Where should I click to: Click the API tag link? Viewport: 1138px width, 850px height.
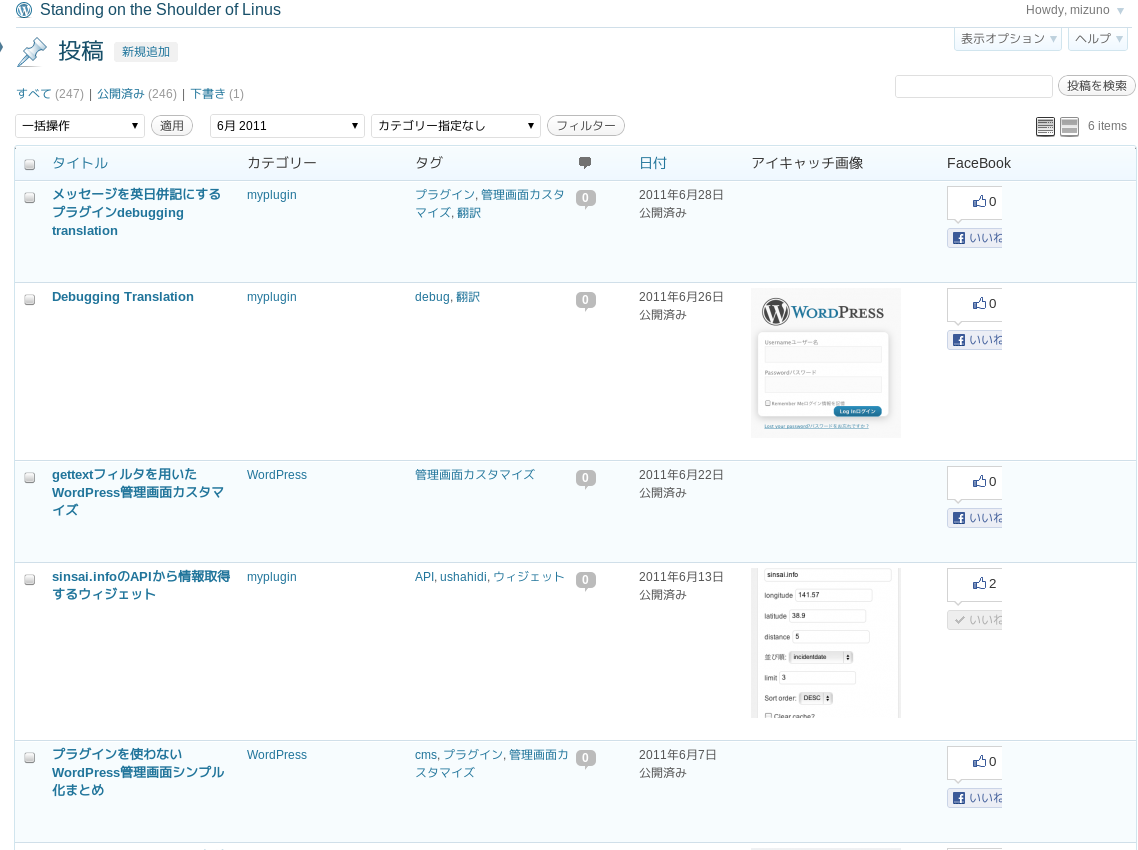(x=425, y=577)
